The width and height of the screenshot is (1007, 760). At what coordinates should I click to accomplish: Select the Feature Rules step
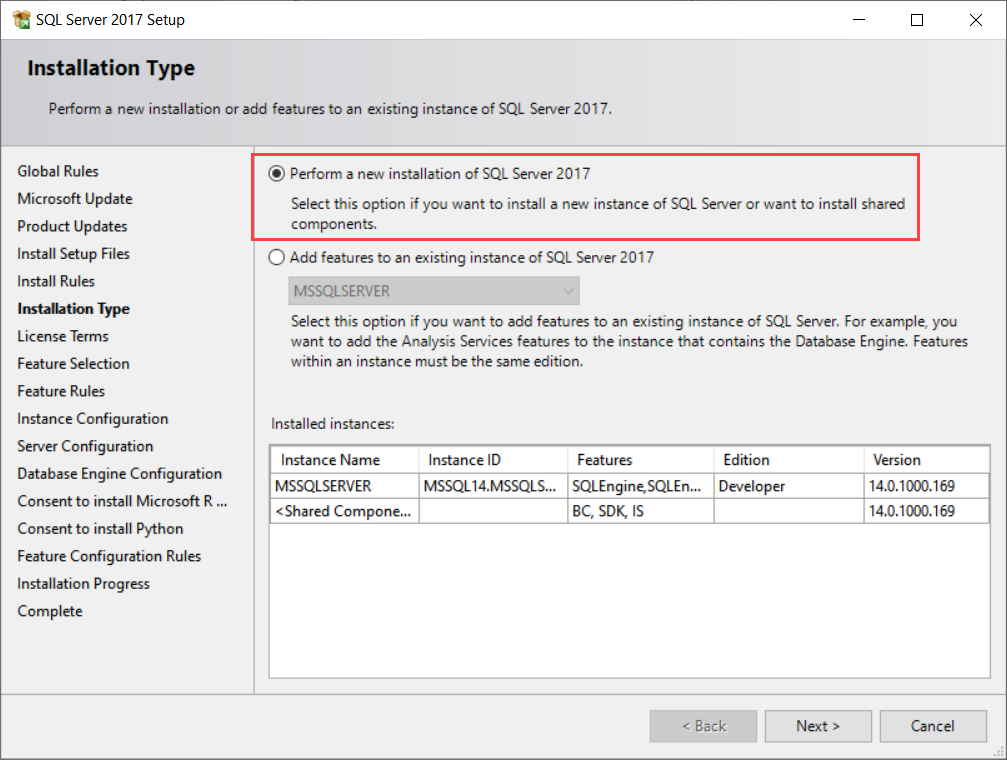61,391
